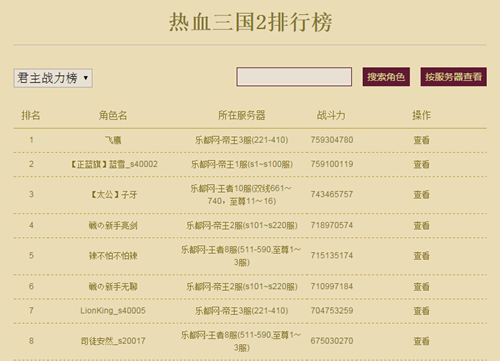Click the 所在服务器 column header
Image resolution: width=500 pixels, height=361 pixels.
click(x=242, y=115)
